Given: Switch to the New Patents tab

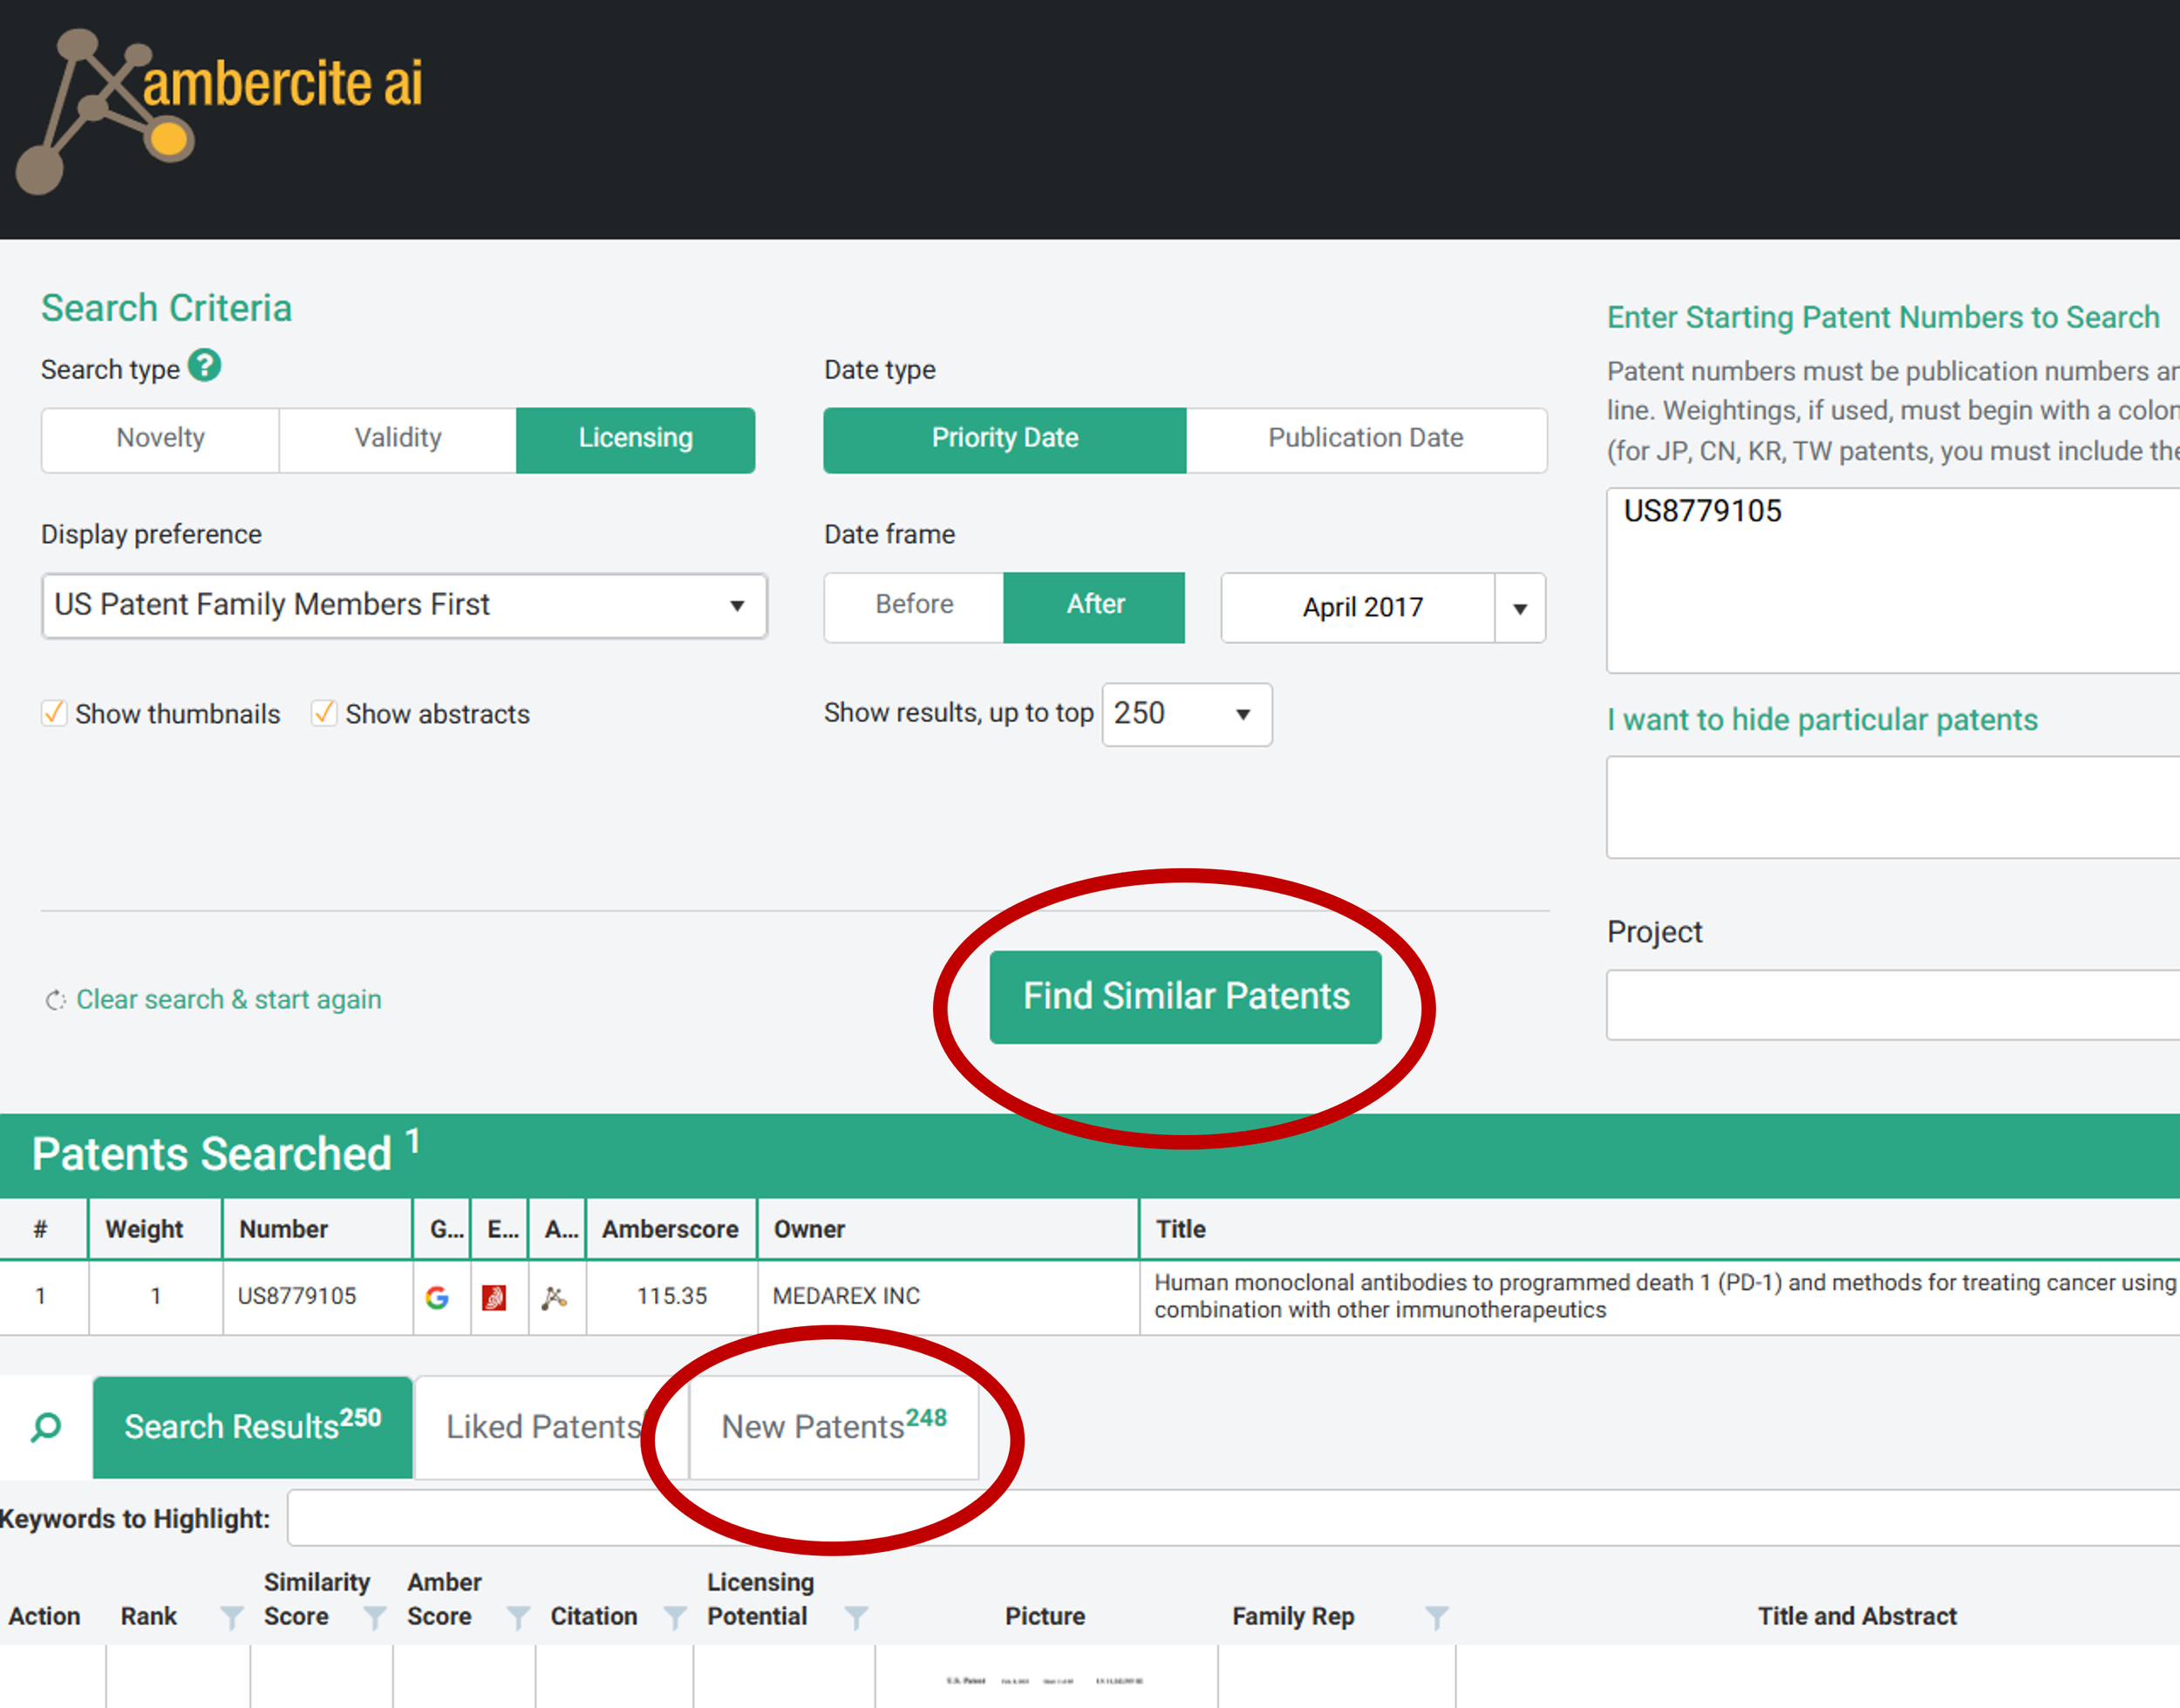Looking at the screenshot, I should click(x=833, y=1426).
